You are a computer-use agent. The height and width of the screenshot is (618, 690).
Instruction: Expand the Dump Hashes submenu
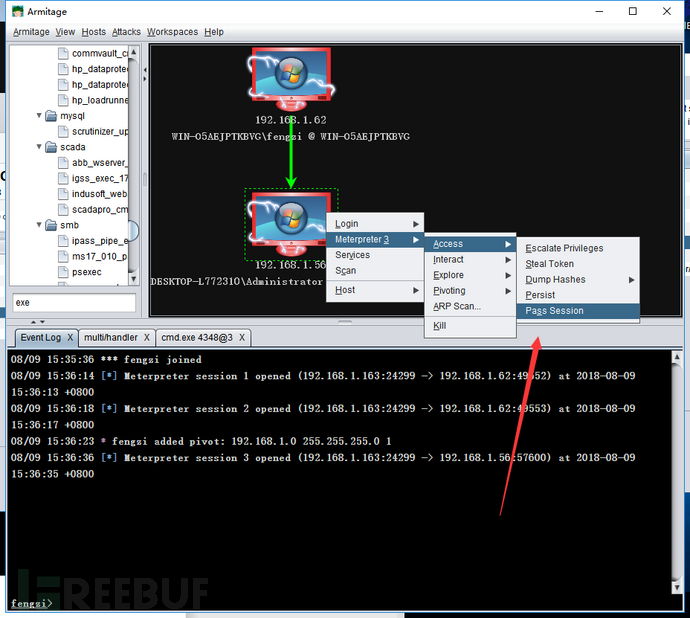tap(578, 280)
